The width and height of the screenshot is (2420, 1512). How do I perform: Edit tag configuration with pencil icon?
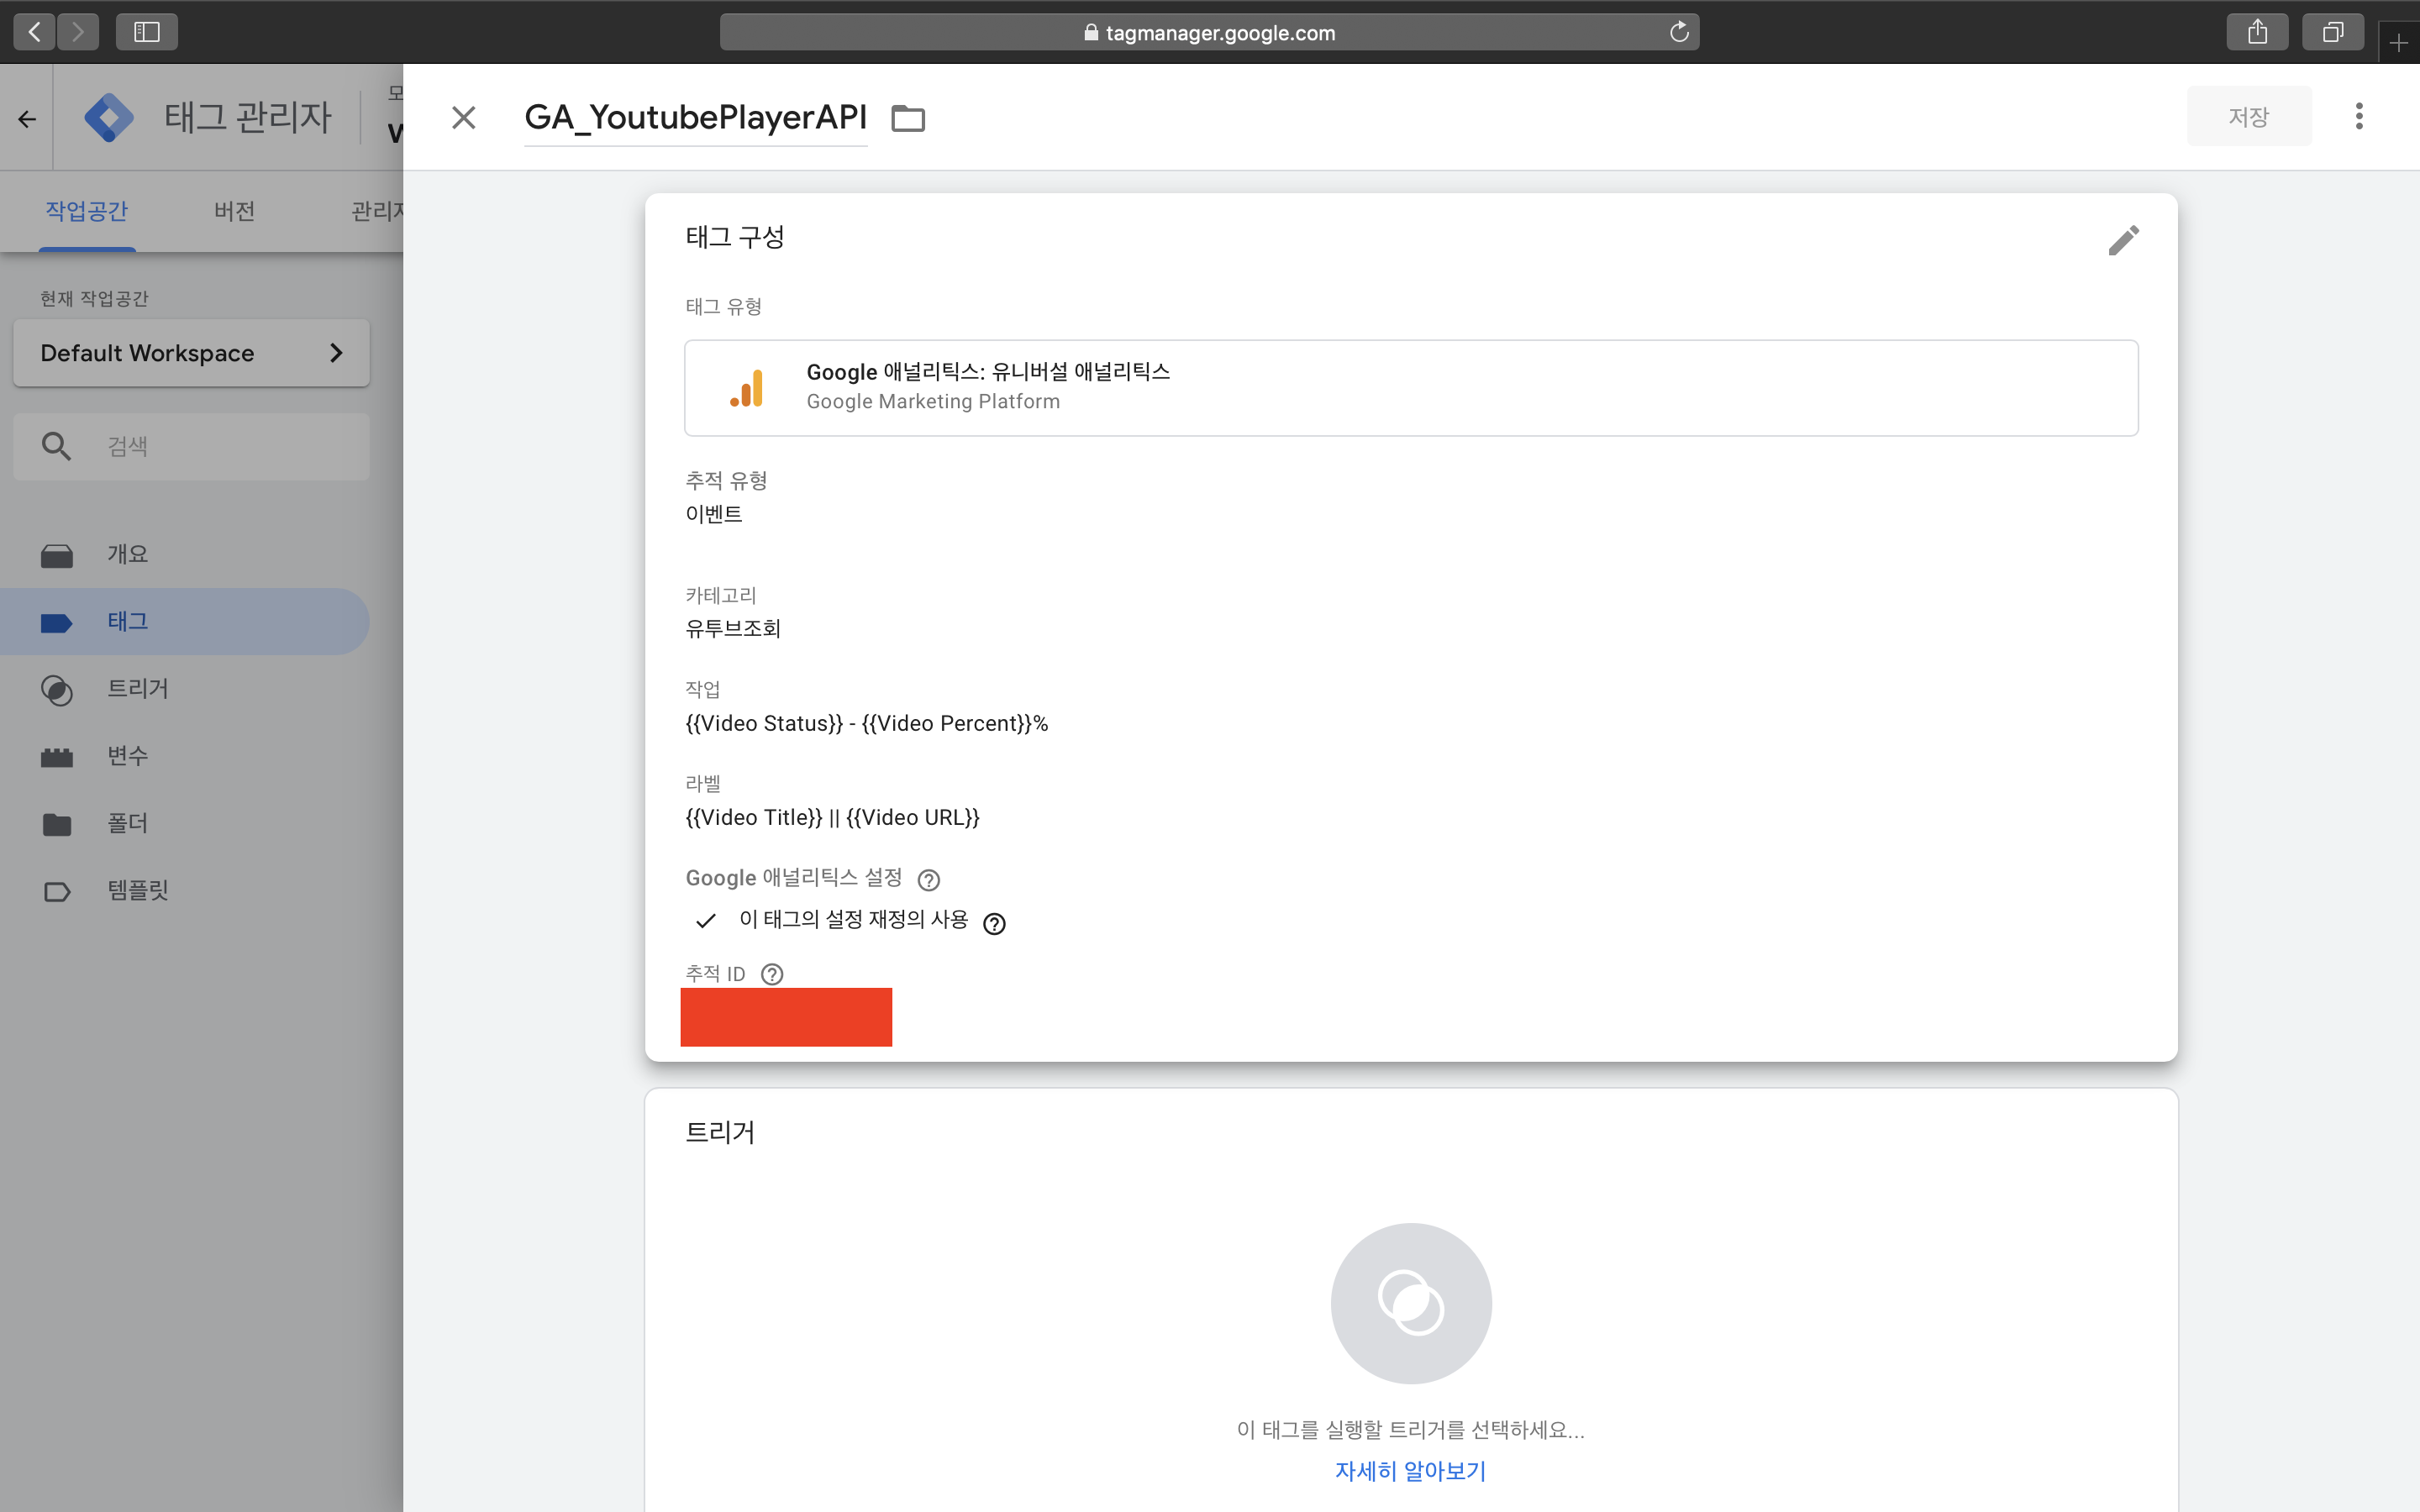coord(2123,240)
